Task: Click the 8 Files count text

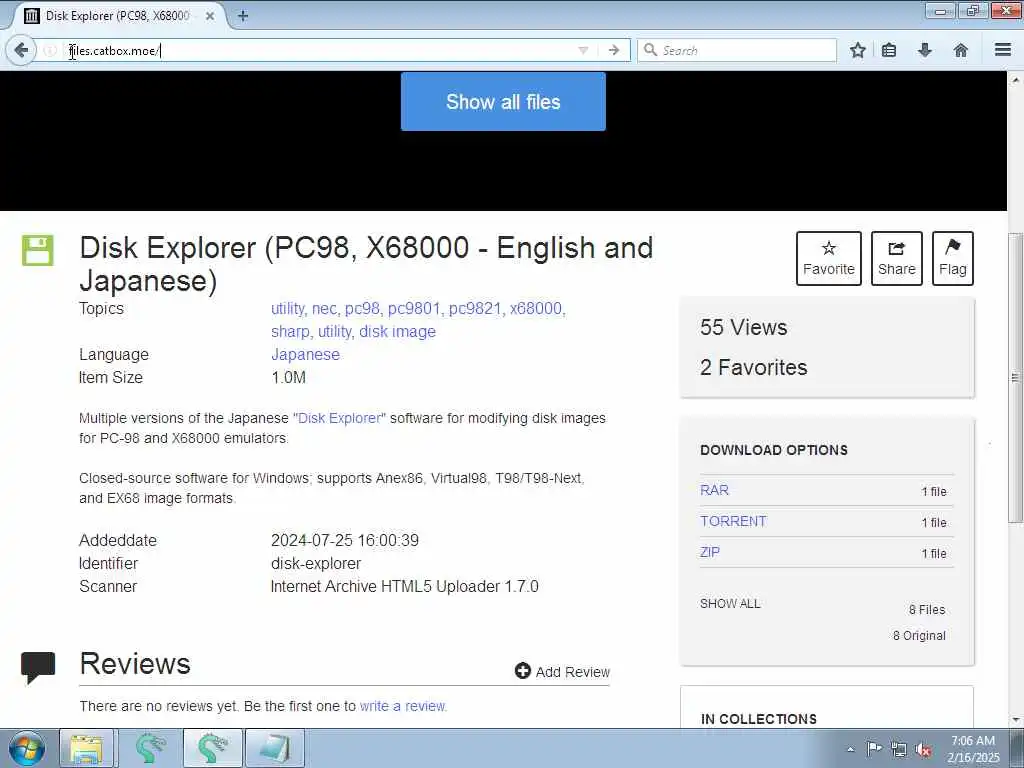Action: [927, 609]
